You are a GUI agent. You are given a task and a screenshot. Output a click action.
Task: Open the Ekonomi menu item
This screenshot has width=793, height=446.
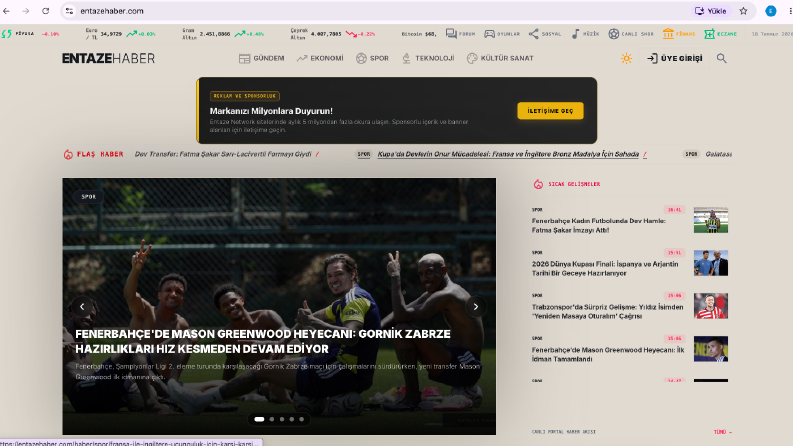coord(320,58)
